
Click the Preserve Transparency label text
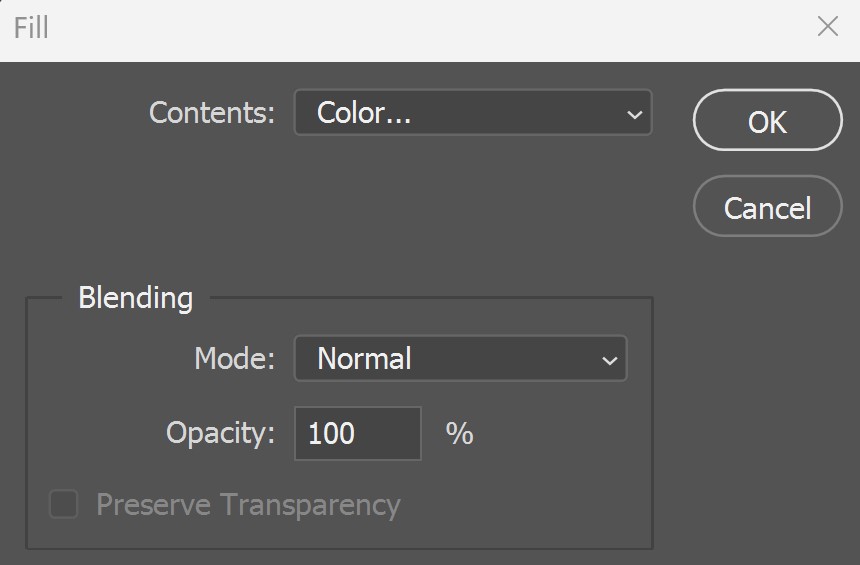(248, 505)
